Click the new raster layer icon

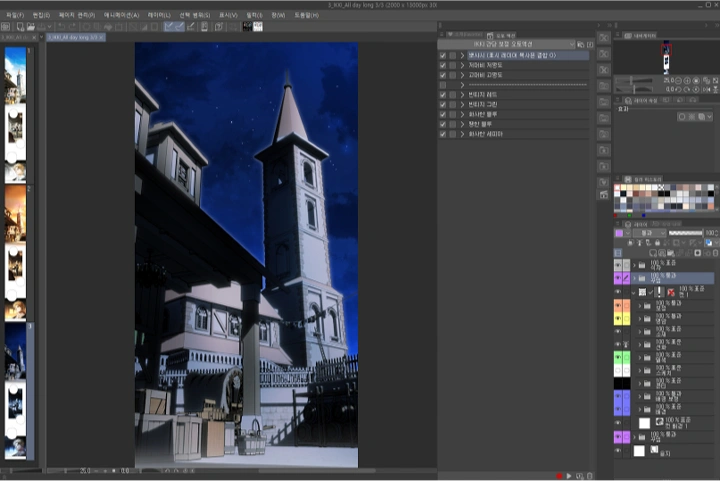tap(653, 253)
